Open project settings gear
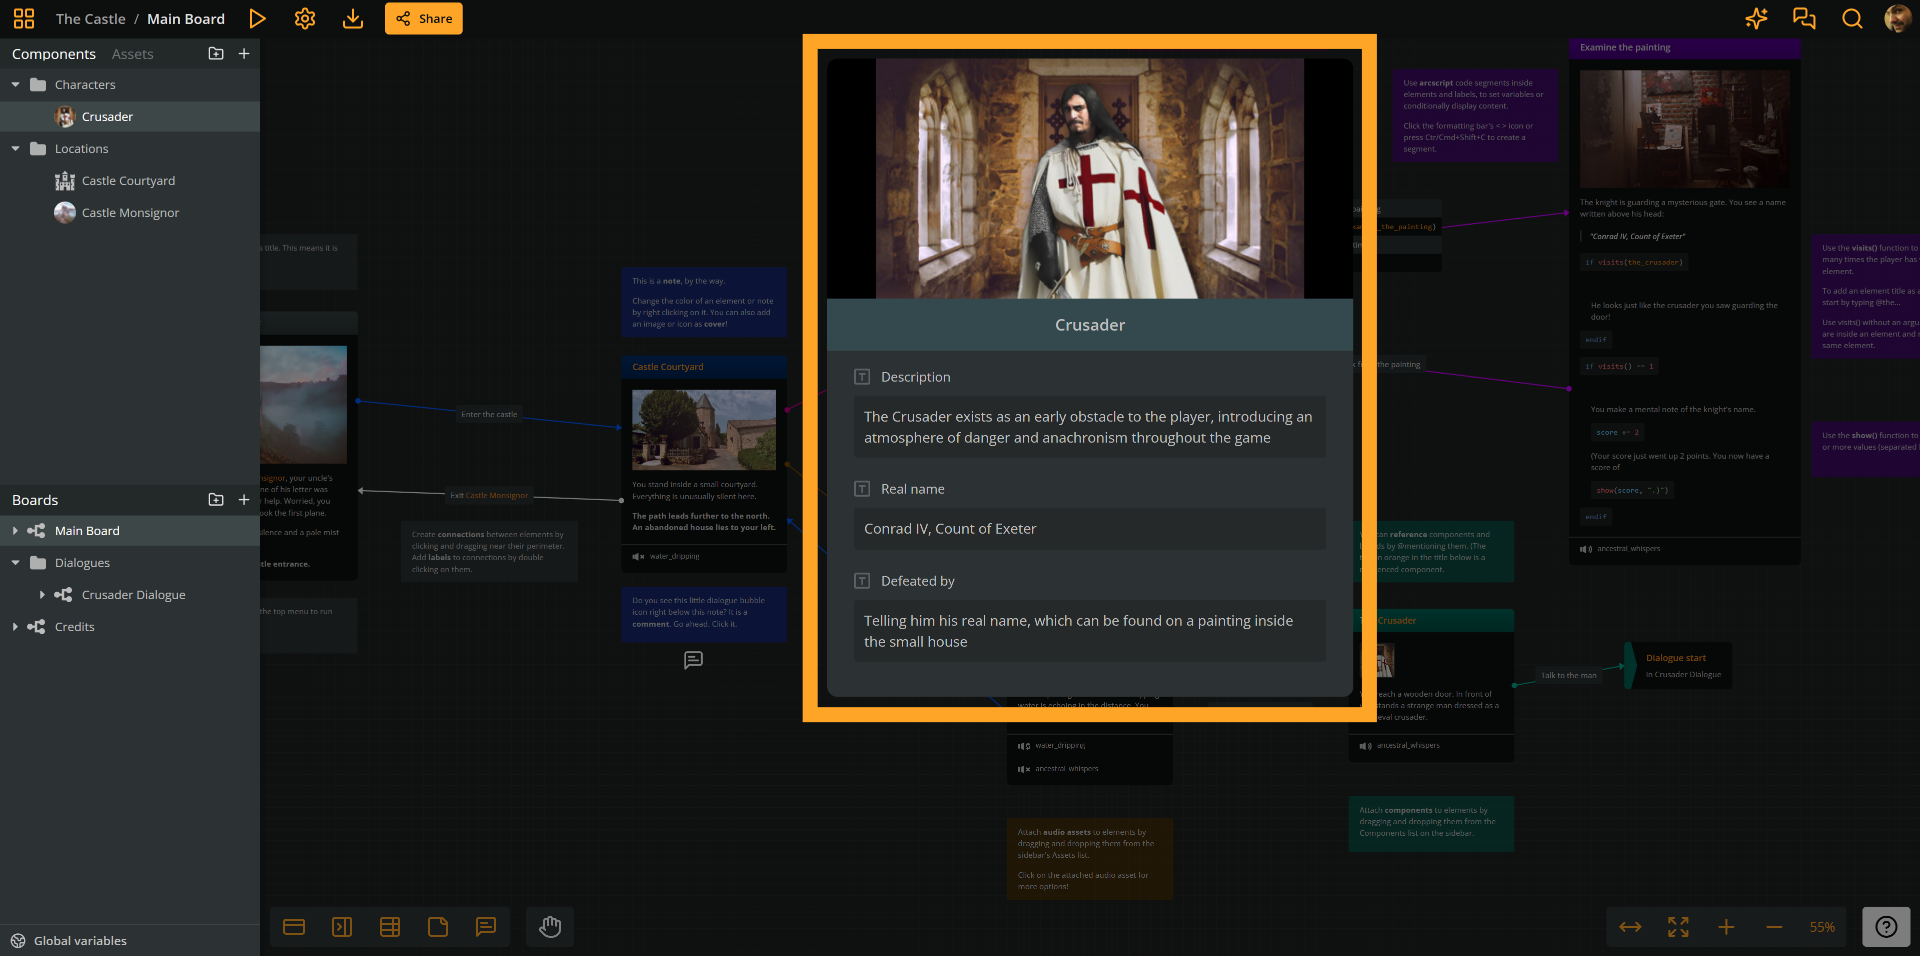The image size is (1920, 956). pyautogui.click(x=305, y=19)
